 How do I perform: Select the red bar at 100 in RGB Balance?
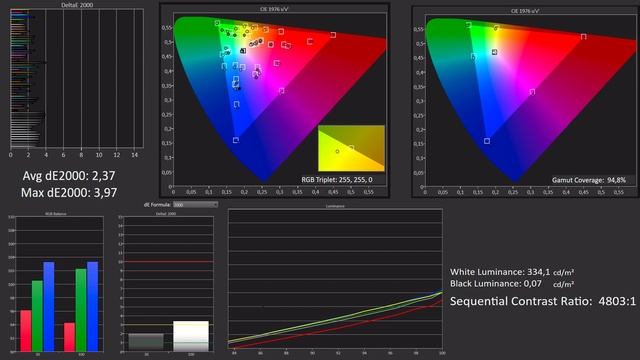[x=69, y=337]
